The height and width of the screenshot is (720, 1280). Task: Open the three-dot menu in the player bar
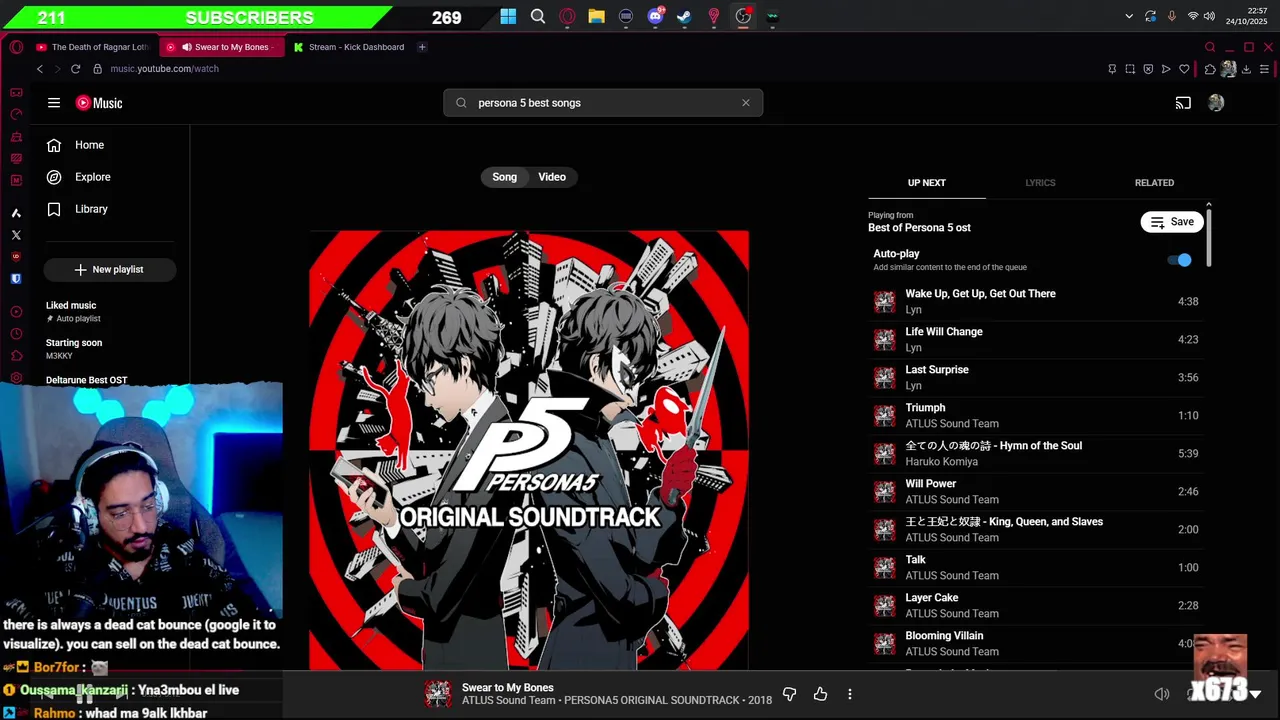click(850, 694)
